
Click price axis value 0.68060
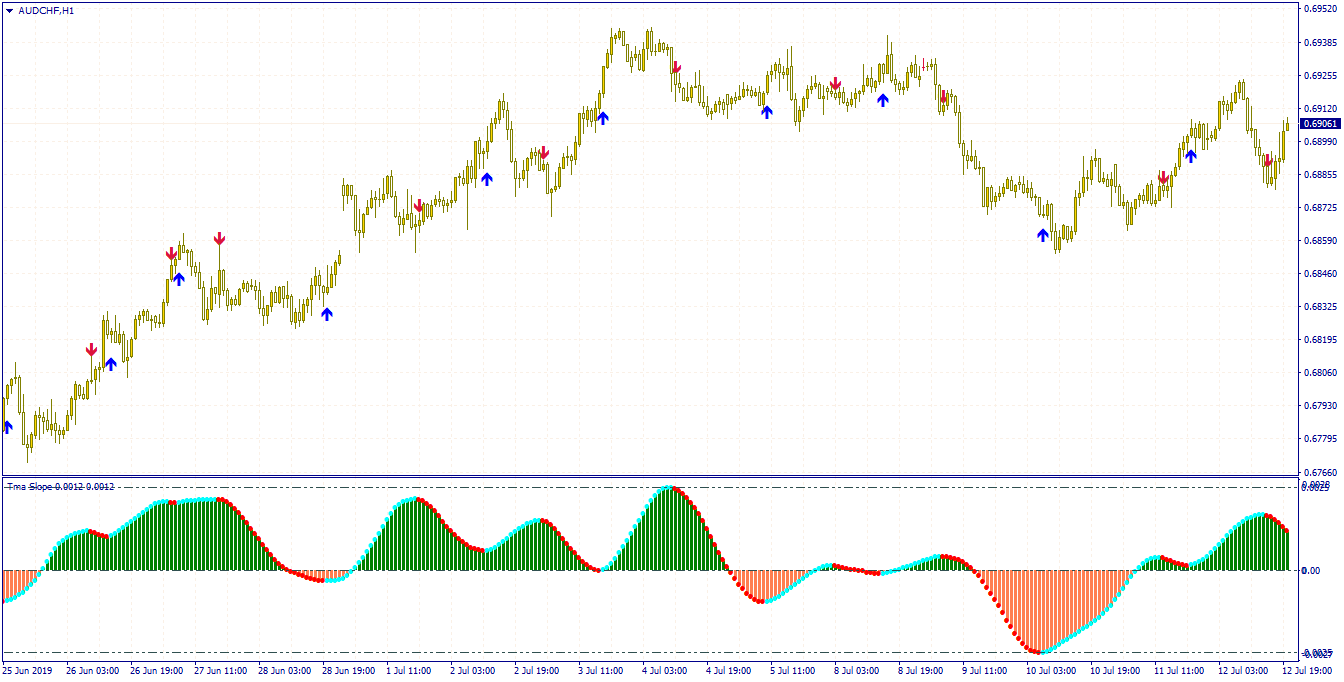(1321, 372)
